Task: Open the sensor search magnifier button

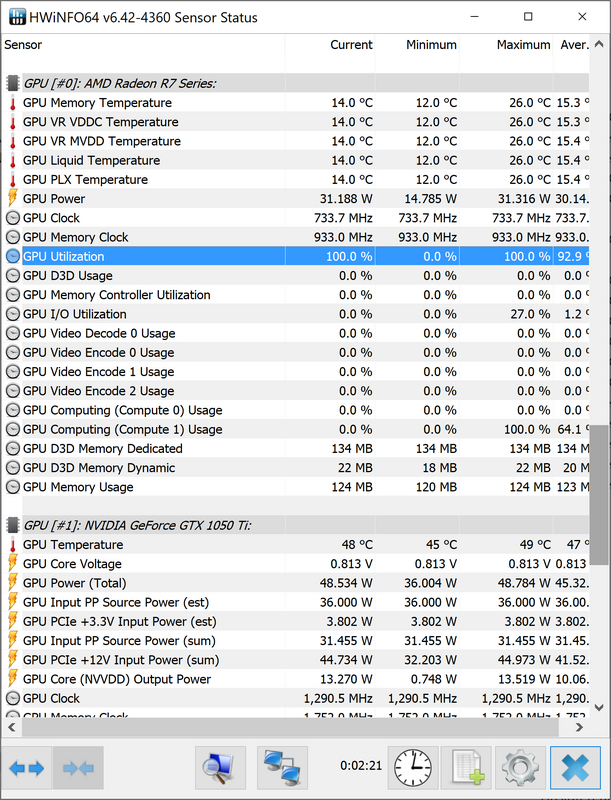Action: (x=220, y=767)
